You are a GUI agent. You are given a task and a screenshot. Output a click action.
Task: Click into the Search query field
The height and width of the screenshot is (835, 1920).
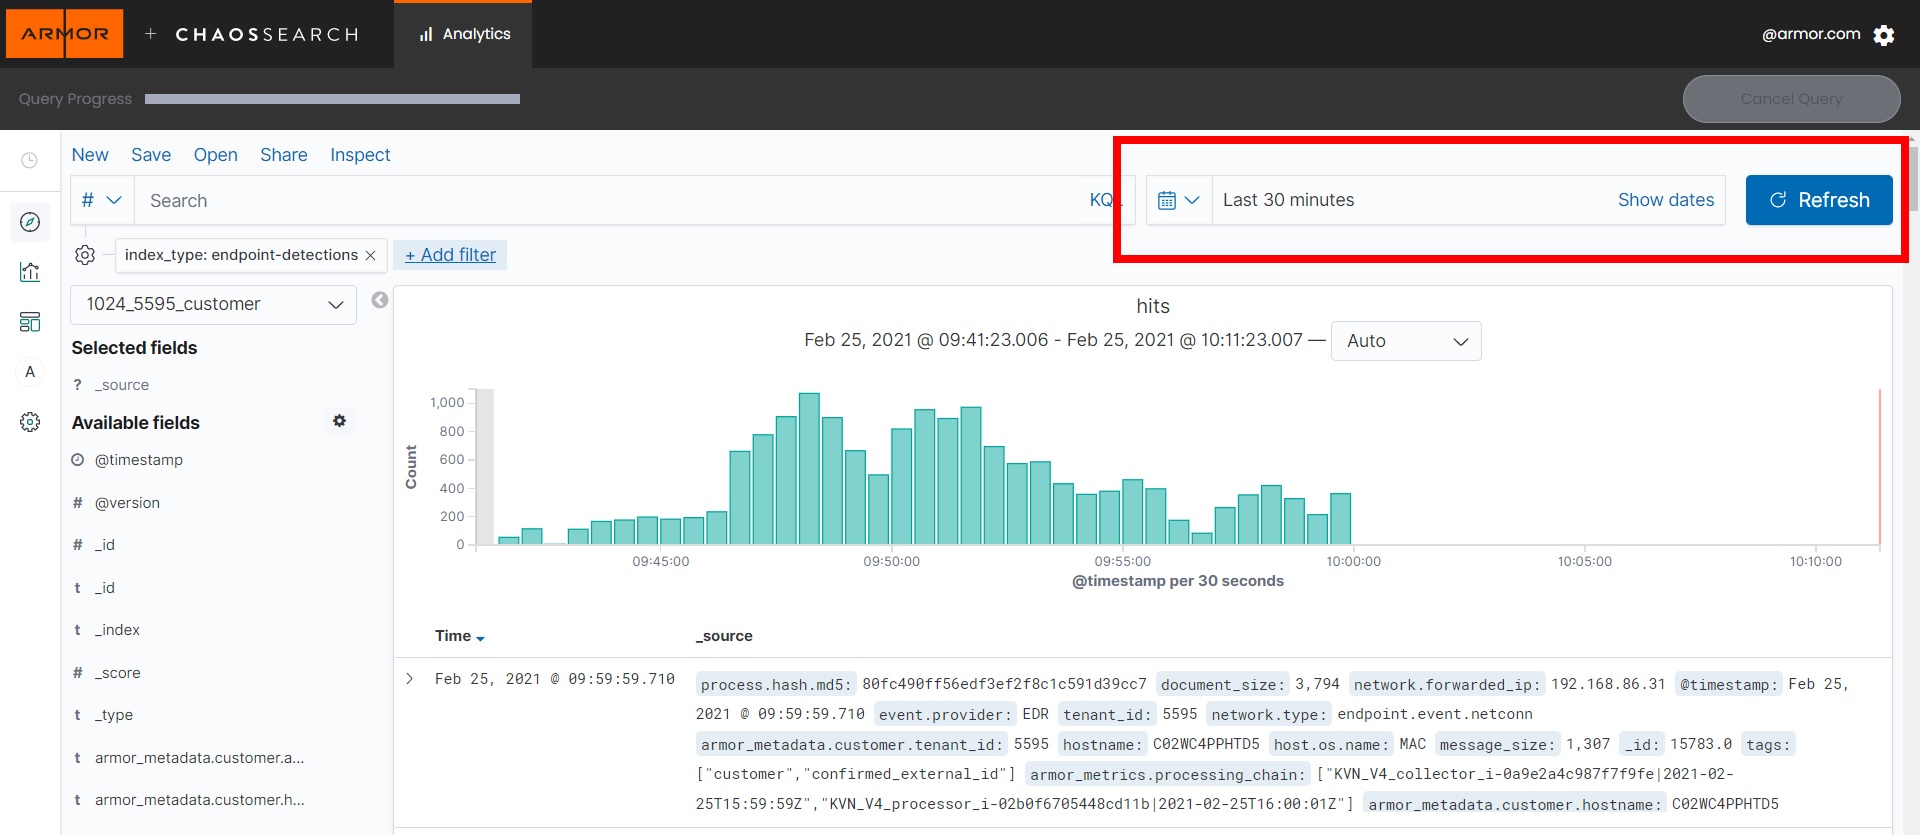(610, 201)
